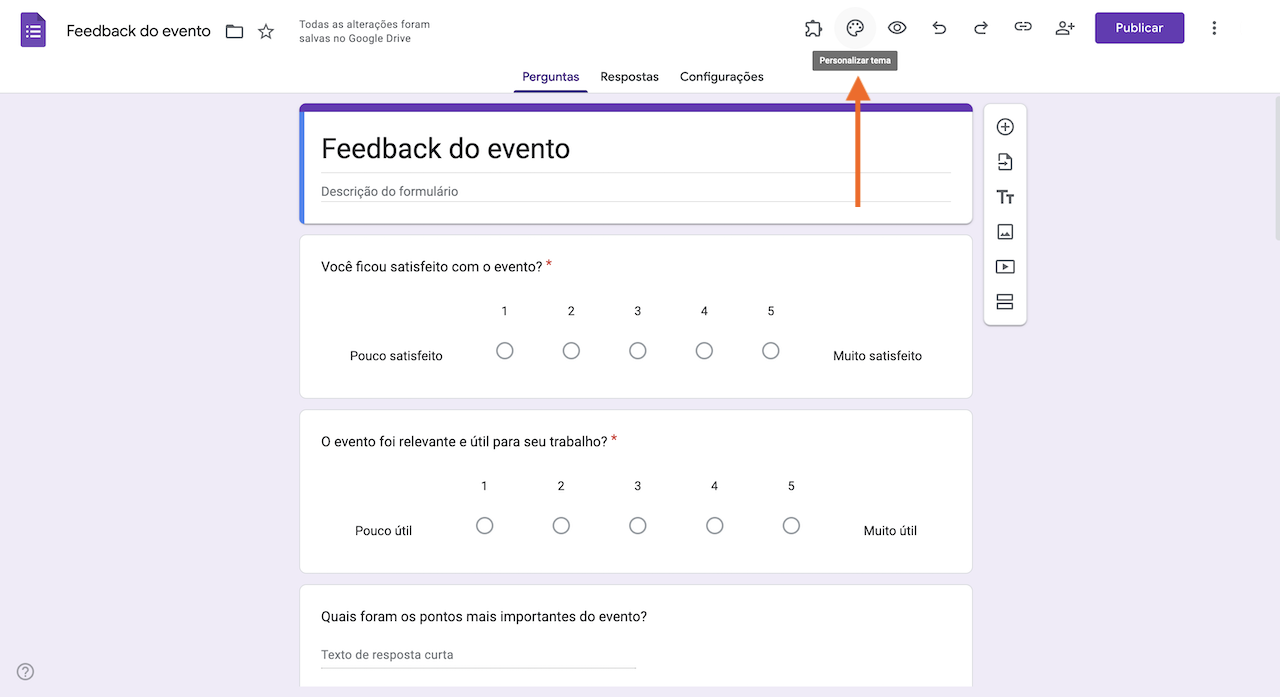
Task: Add a question with the plus circle icon
Action: coord(1005,127)
